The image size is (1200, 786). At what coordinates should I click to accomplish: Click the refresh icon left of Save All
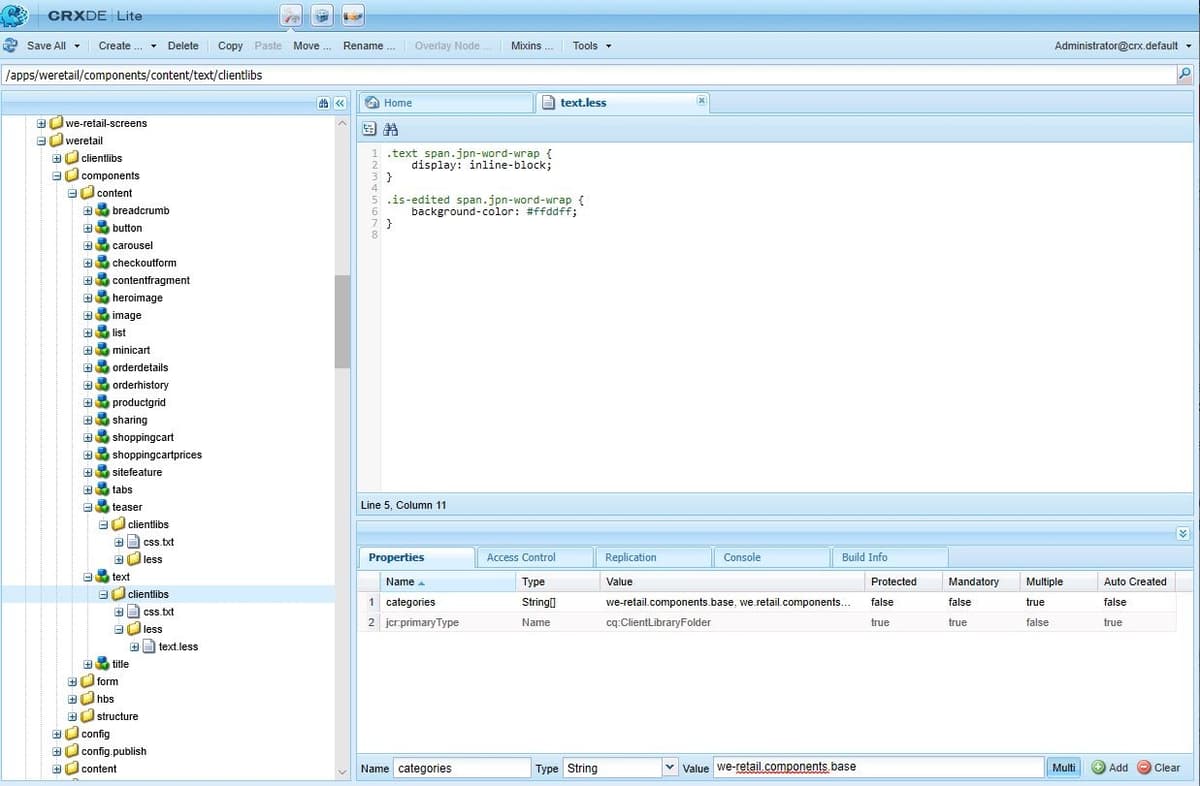[x=10, y=45]
